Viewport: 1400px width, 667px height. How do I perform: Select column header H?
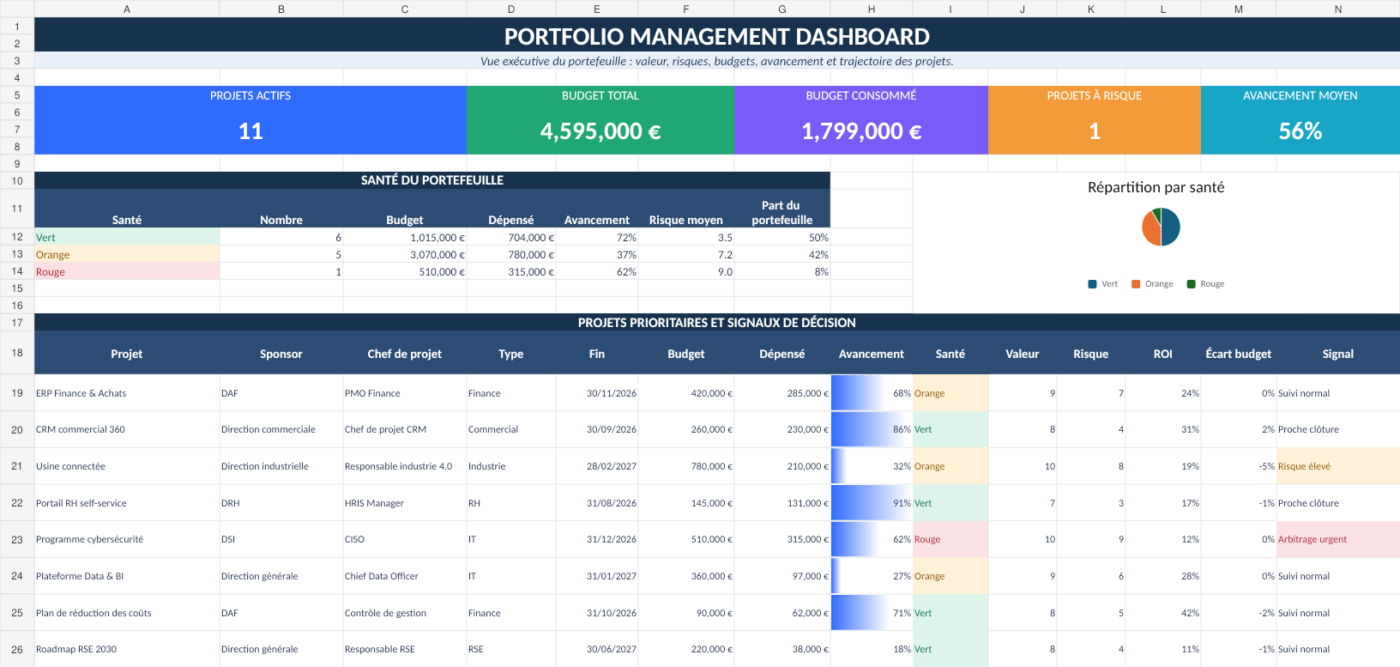click(871, 8)
